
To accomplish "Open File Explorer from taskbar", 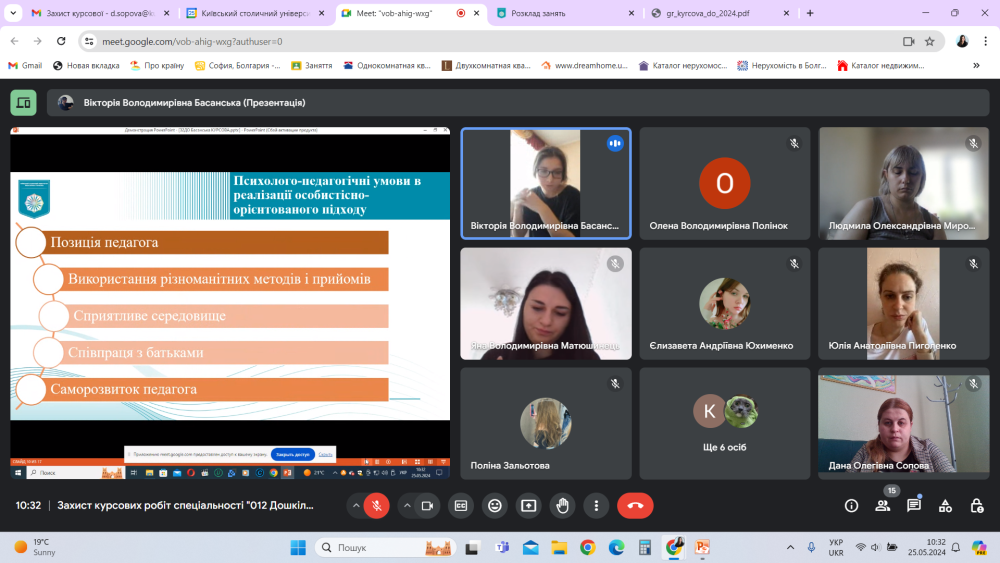I will coord(559,548).
